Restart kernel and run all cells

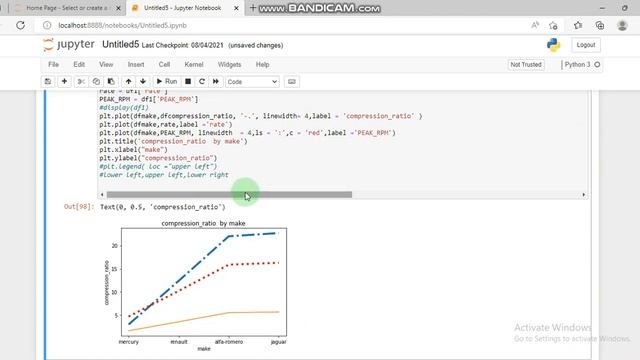(x=216, y=82)
